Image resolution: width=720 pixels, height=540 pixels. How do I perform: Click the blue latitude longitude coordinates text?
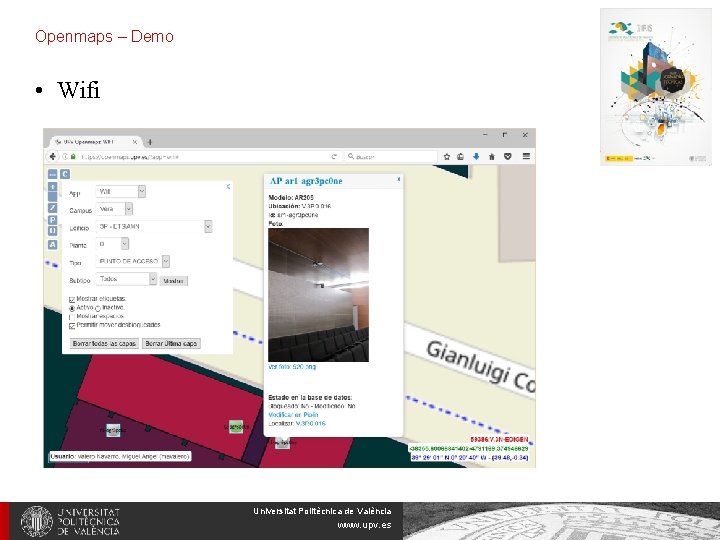tap(469, 458)
